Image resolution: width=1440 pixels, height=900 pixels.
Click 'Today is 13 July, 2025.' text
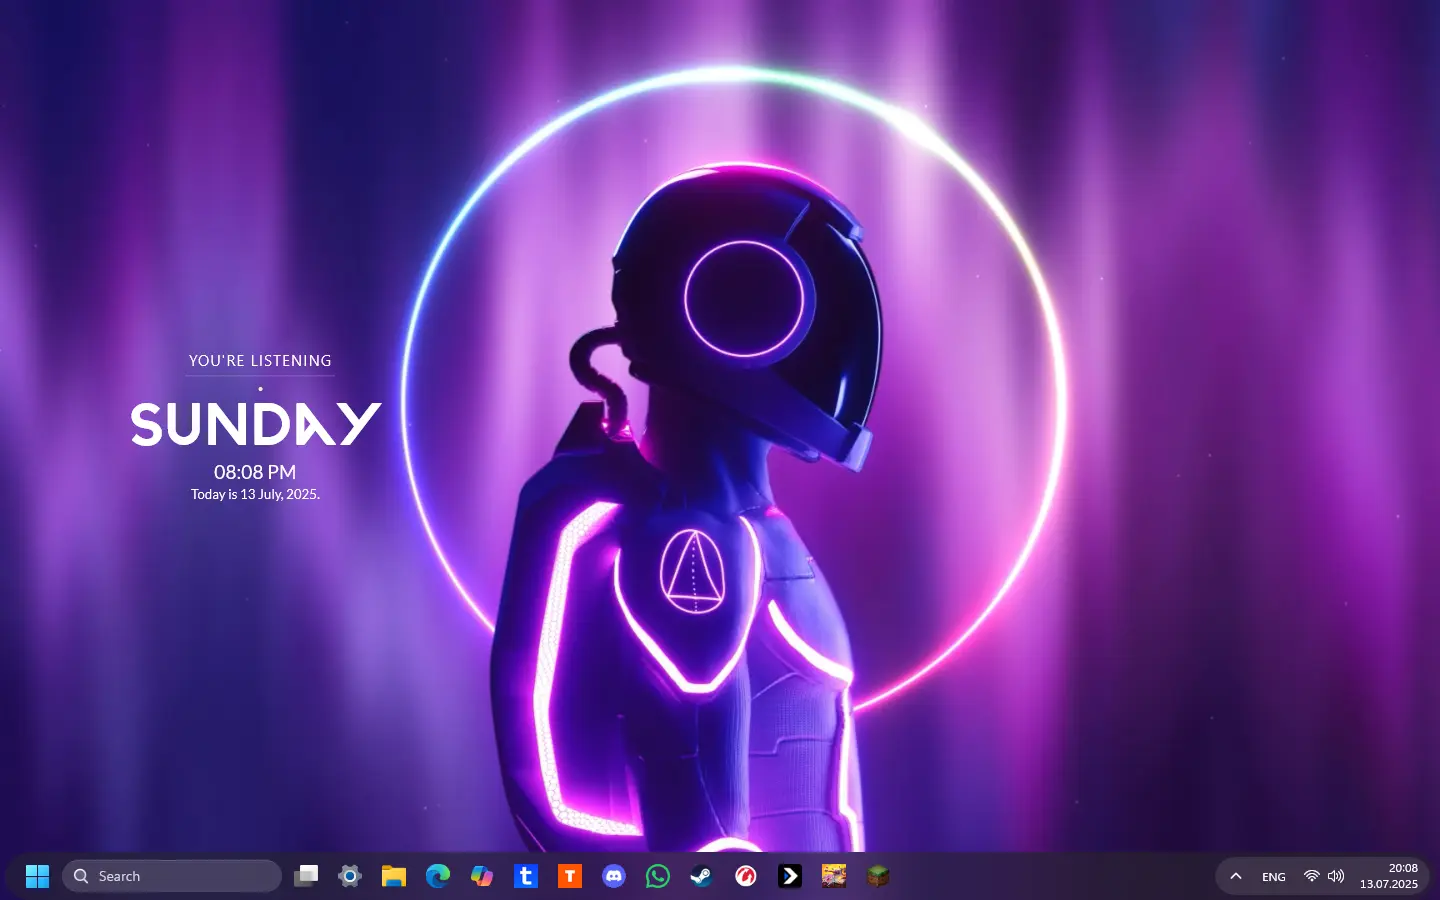click(x=255, y=494)
